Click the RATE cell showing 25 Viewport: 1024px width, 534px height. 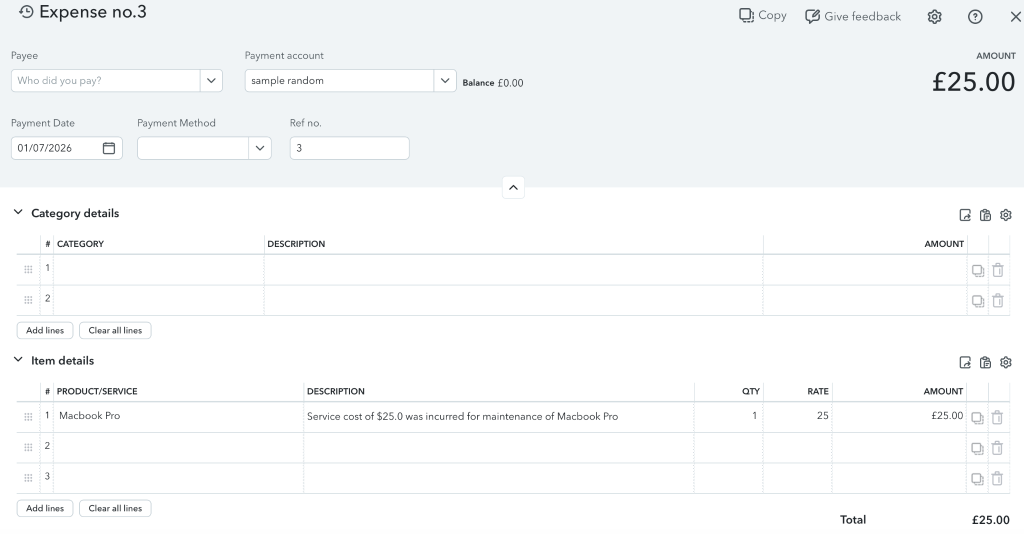pyautogui.click(x=797, y=416)
